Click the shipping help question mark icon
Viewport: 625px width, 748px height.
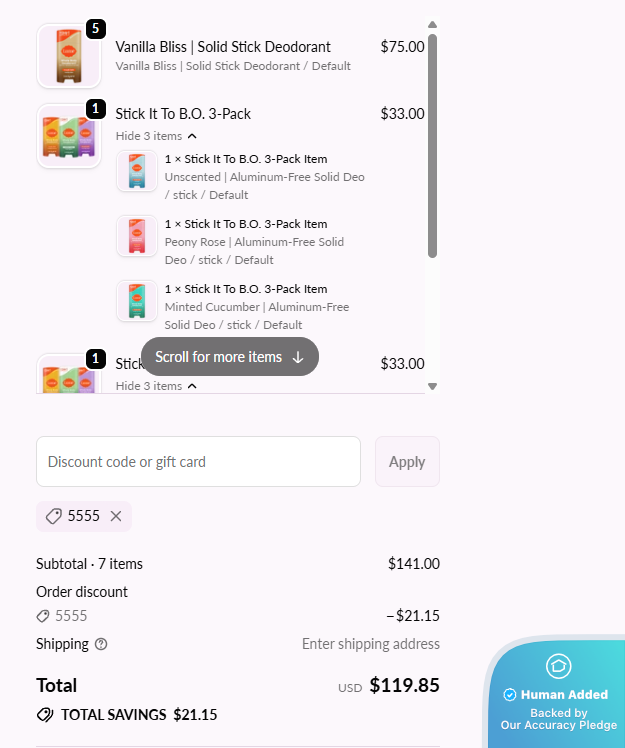[x=101, y=644]
